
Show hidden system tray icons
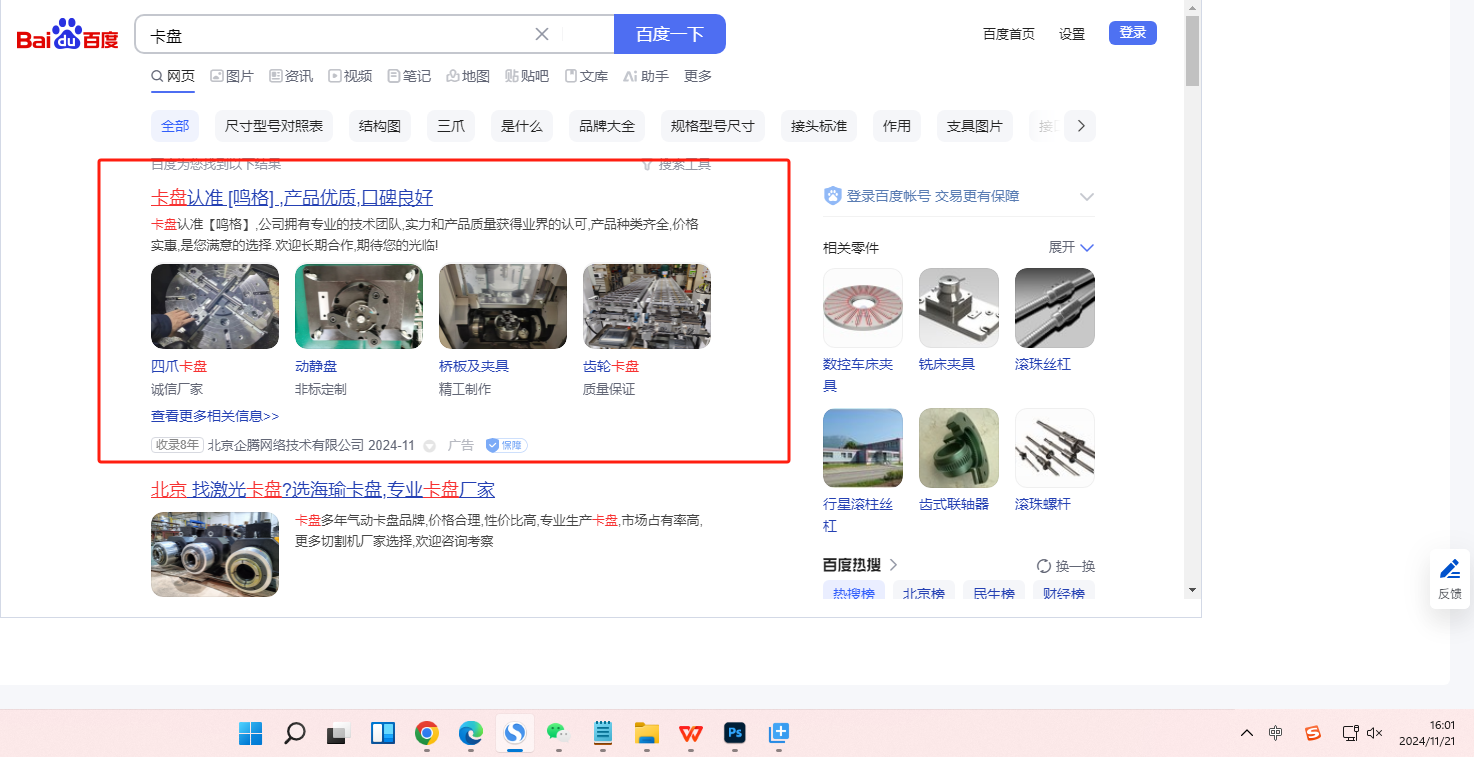1246,733
